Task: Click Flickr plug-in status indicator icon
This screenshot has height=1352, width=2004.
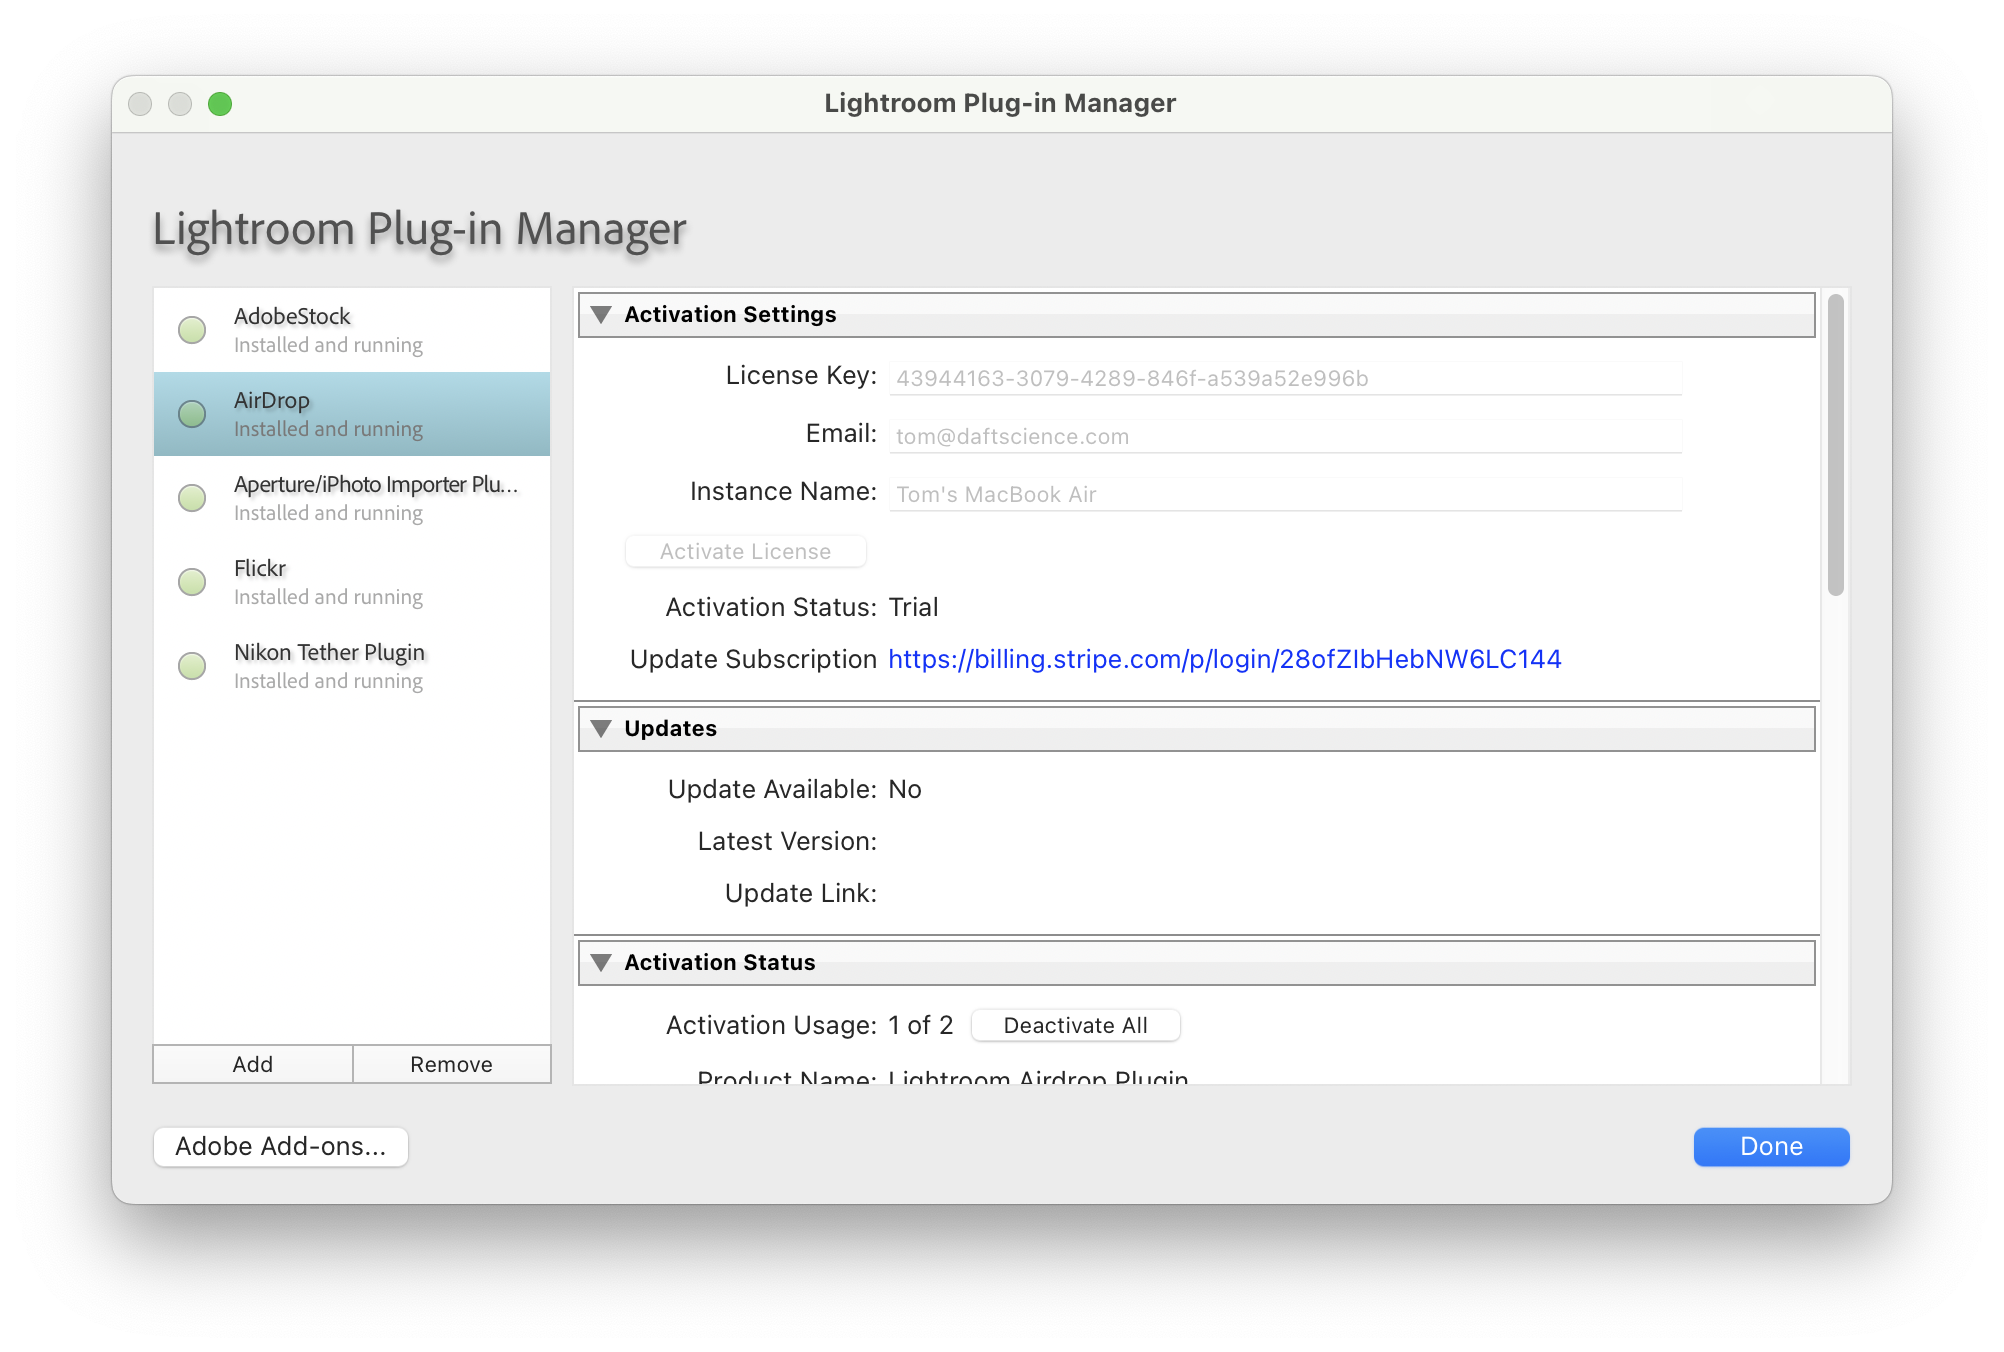Action: [192, 582]
